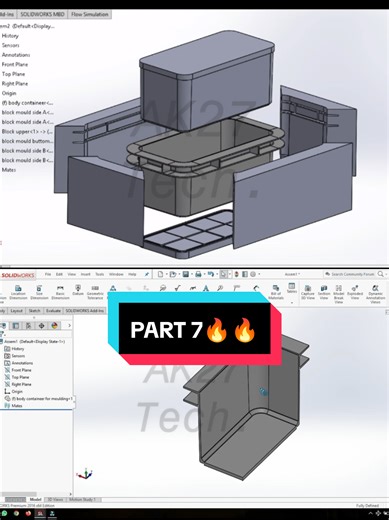Select body container for moulding component
The width and height of the screenshot is (389, 520).
pyautogui.click(x=39, y=398)
